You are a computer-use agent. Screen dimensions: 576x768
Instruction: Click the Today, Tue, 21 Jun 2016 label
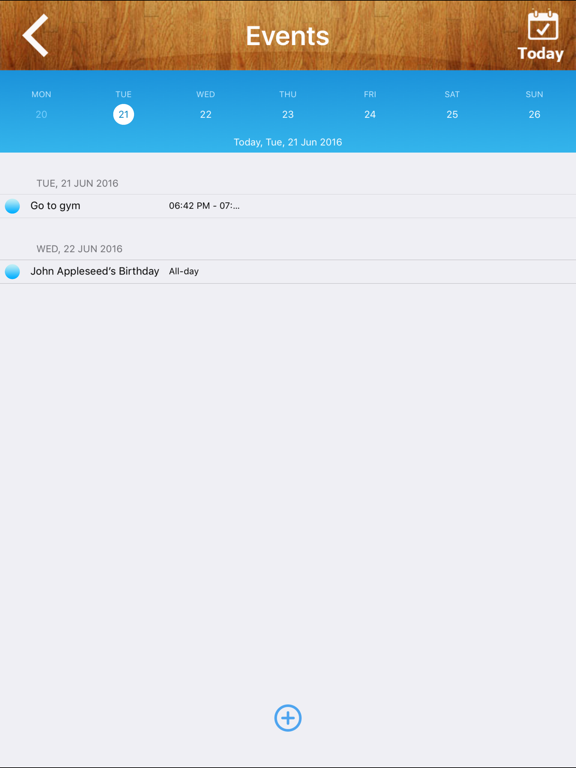tap(288, 142)
